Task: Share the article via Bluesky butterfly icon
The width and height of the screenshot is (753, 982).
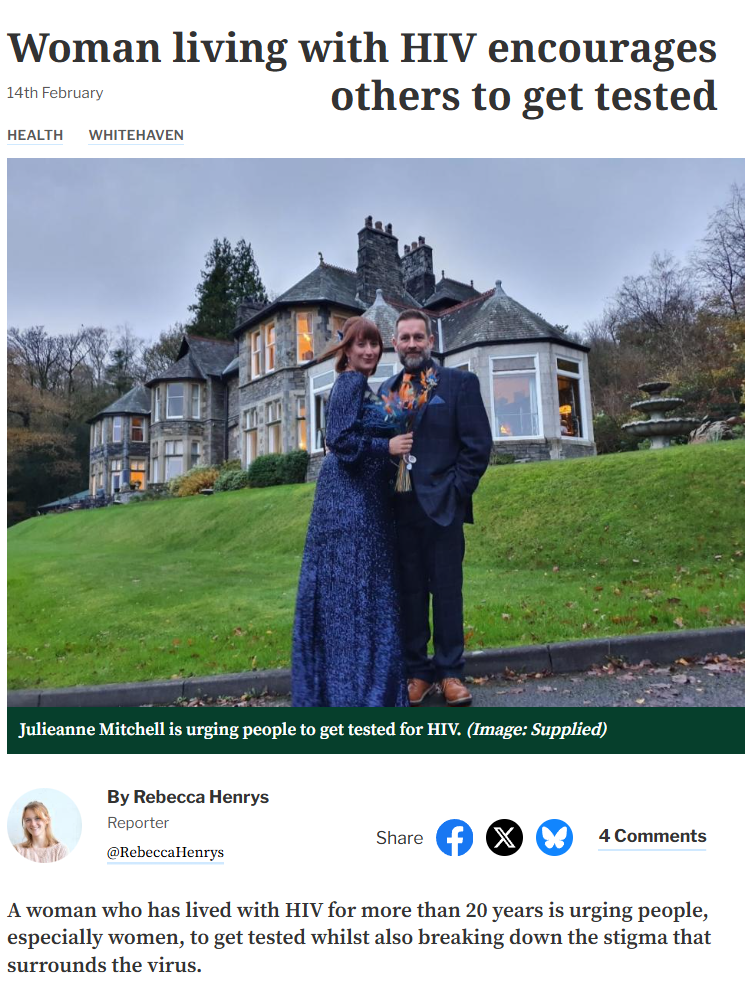Action: click(x=554, y=837)
